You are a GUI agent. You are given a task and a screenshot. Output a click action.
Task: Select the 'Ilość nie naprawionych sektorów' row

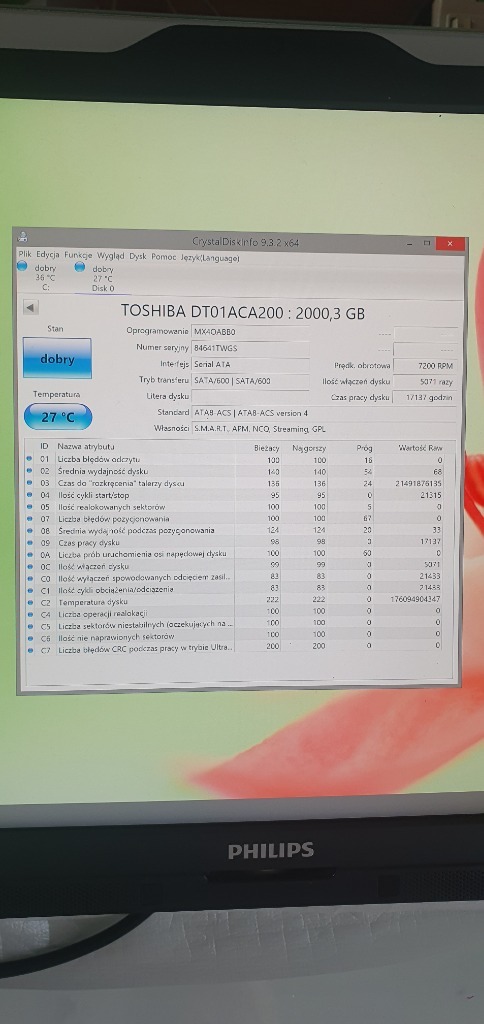point(234,637)
